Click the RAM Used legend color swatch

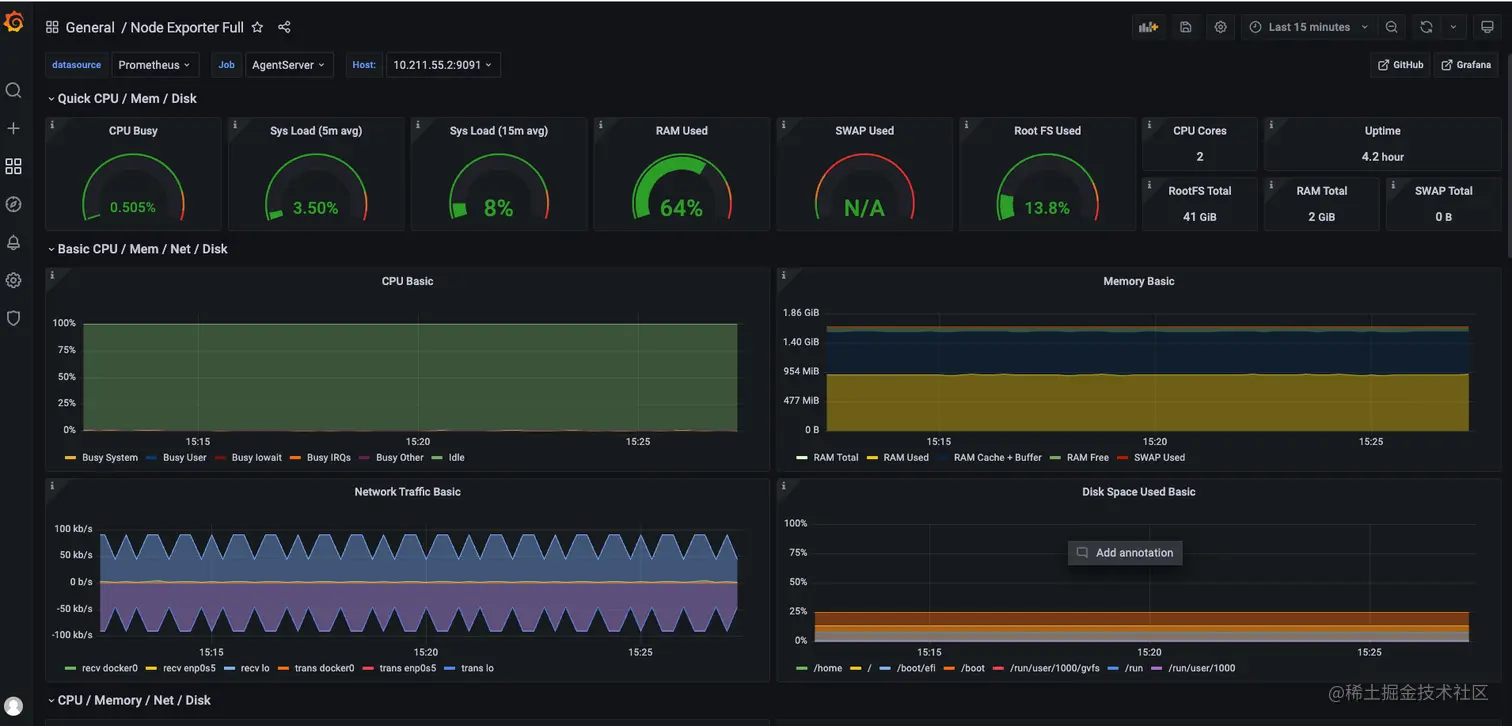pyautogui.click(x=872, y=458)
